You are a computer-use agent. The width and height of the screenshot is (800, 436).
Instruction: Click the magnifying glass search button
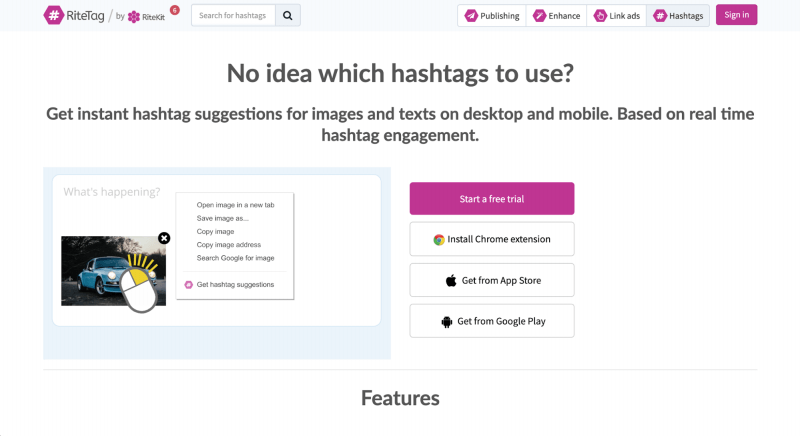[288, 15]
